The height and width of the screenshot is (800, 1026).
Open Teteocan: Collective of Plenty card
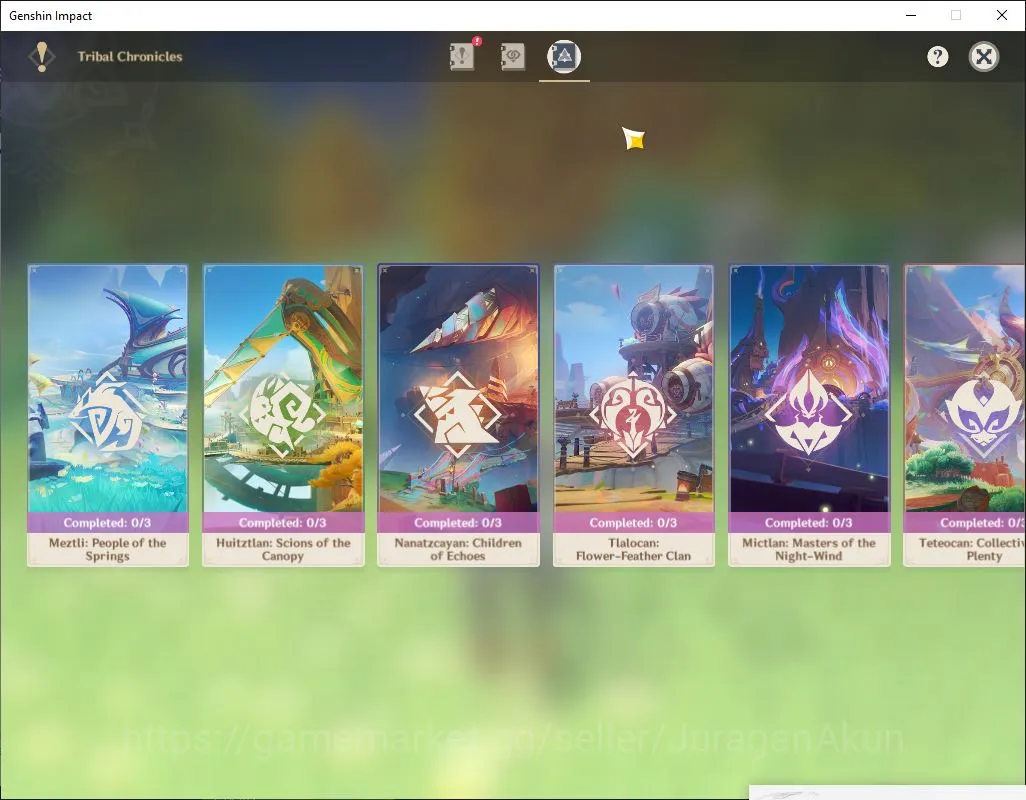(x=964, y=415)
